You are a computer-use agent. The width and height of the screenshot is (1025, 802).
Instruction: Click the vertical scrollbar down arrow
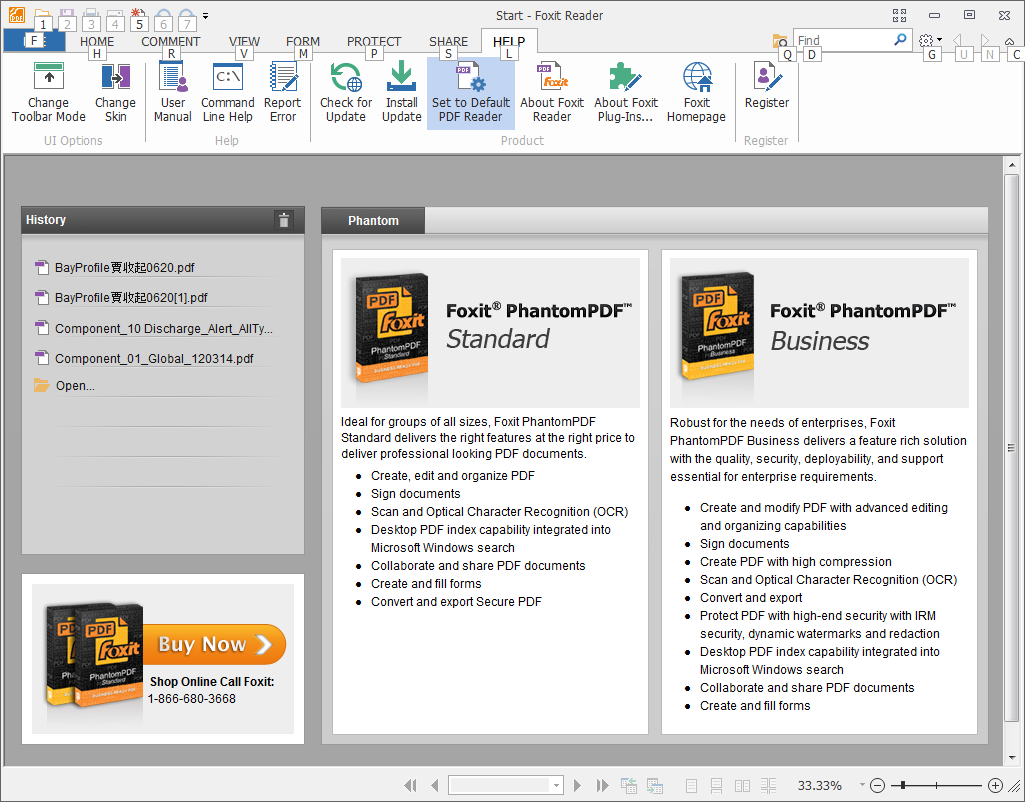click(1011, 758)
